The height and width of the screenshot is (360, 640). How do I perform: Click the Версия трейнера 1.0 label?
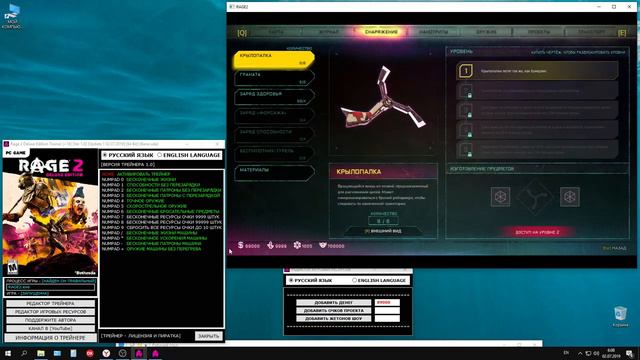(128, 164)
